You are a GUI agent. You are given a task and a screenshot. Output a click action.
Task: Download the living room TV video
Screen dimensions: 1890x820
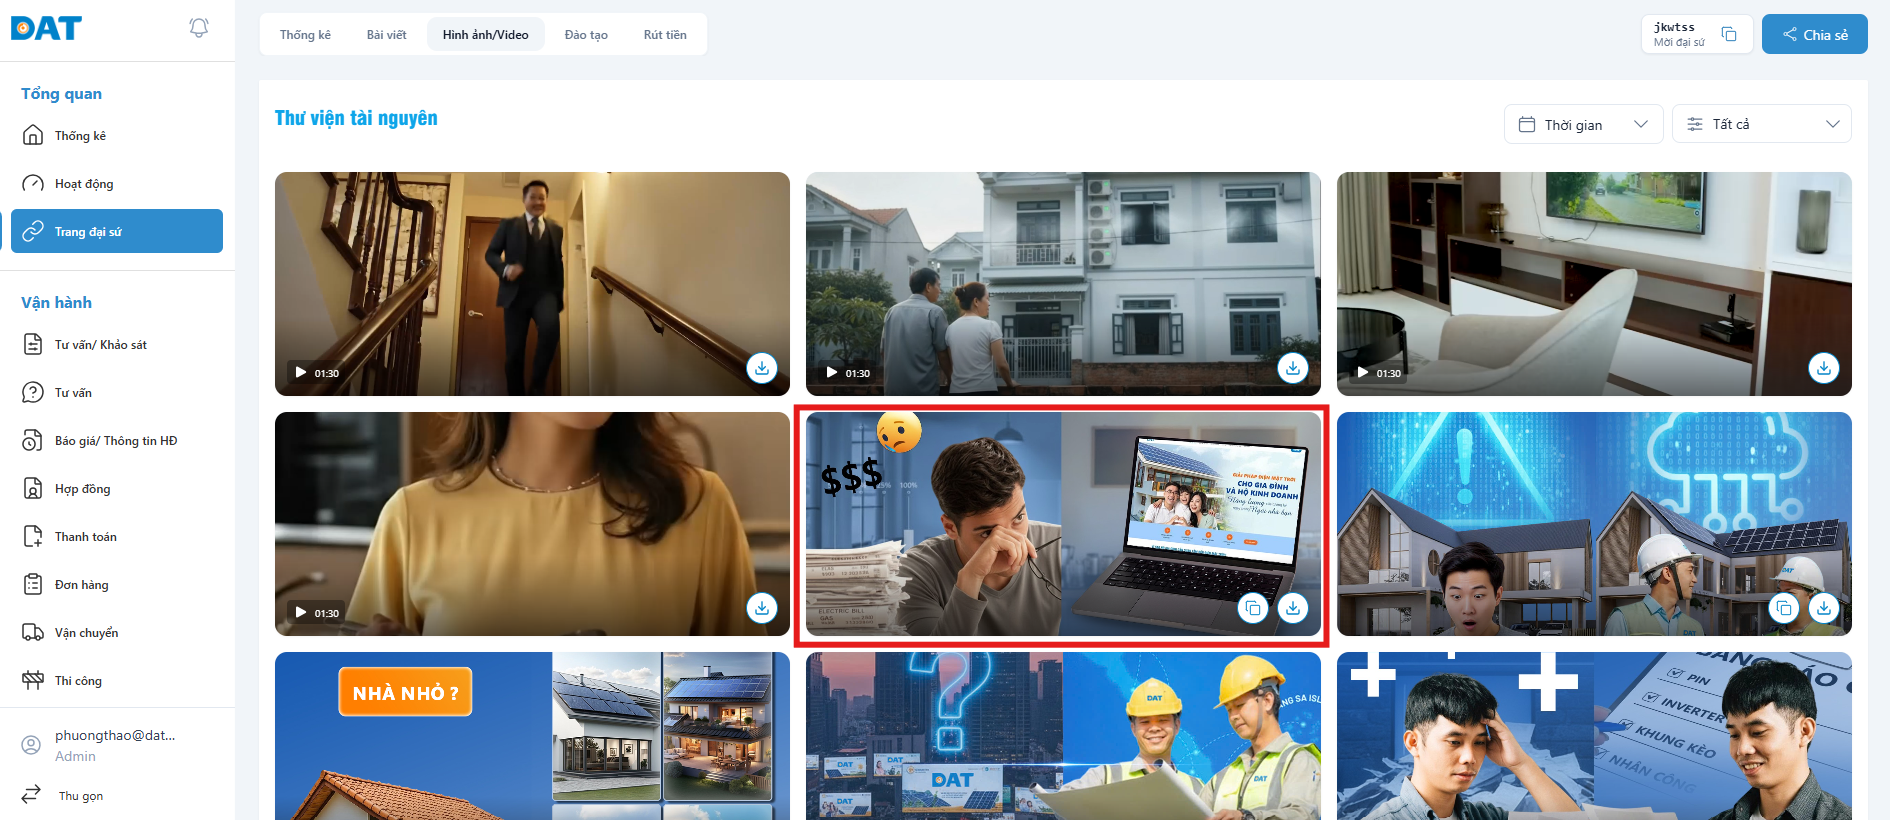pos(1824,368)
